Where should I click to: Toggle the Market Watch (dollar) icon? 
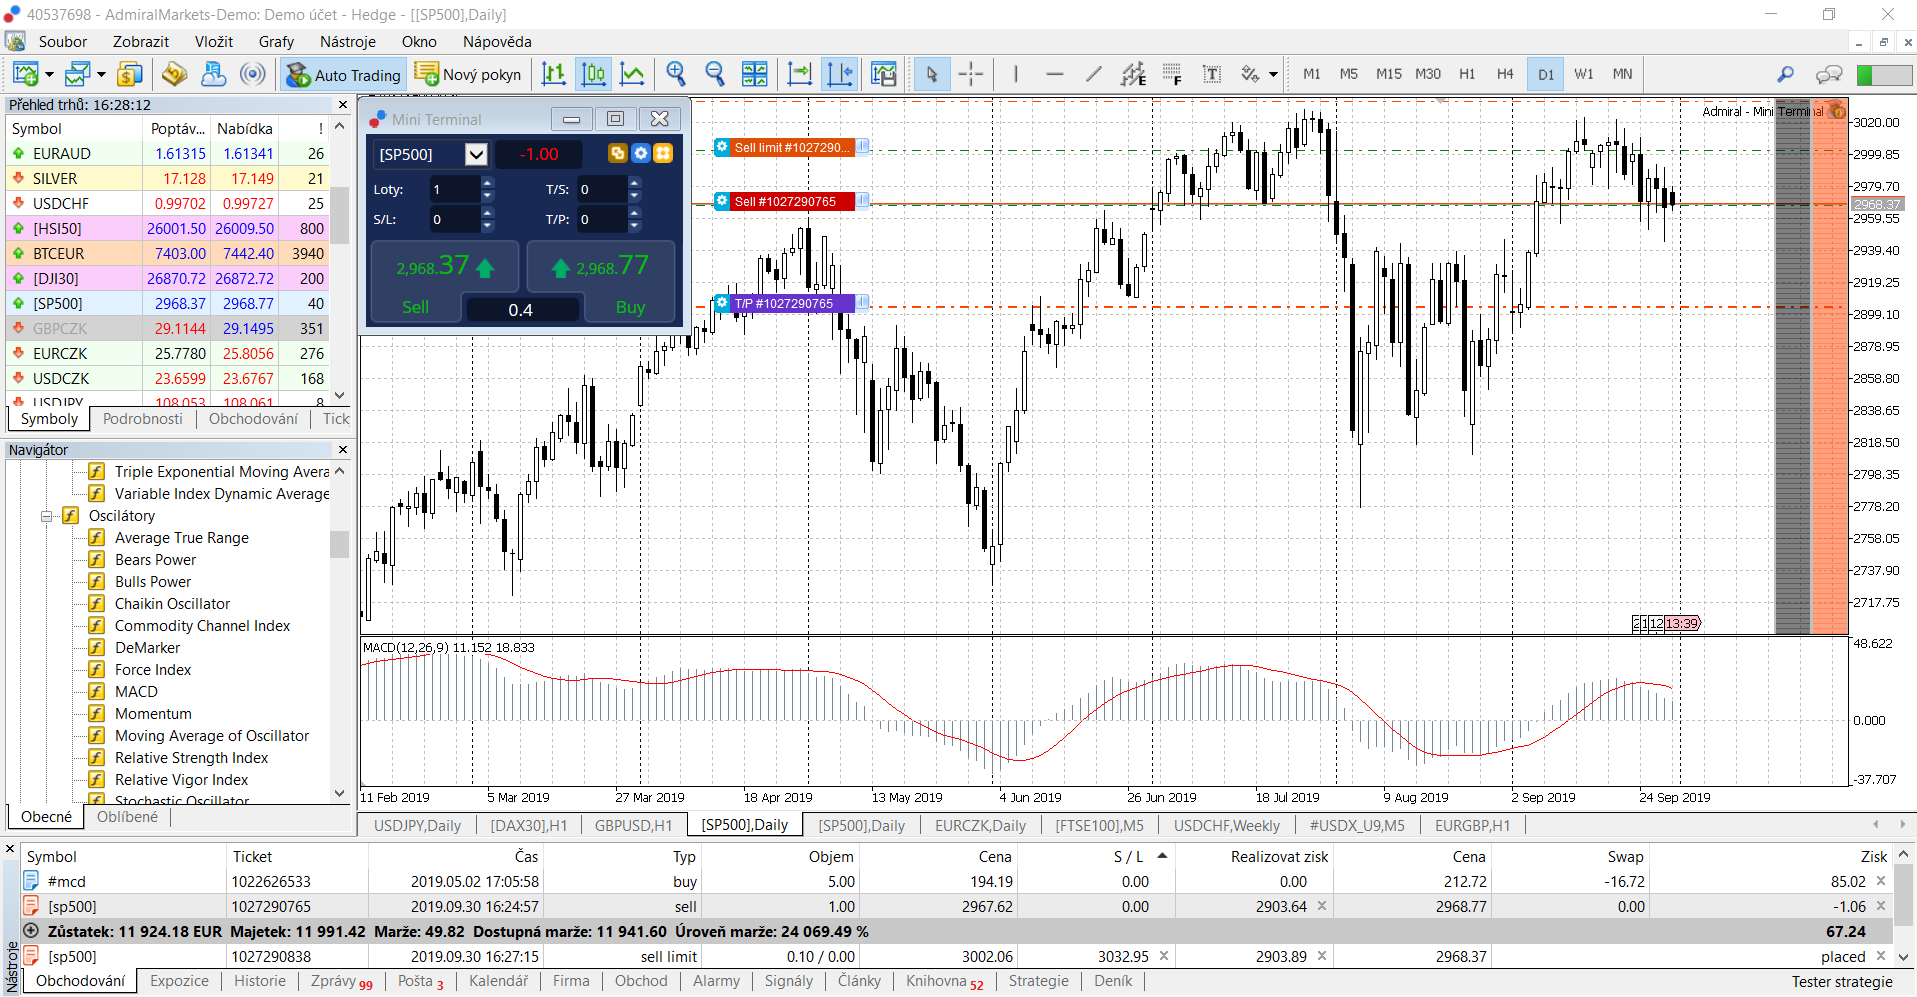click(130, 74)
